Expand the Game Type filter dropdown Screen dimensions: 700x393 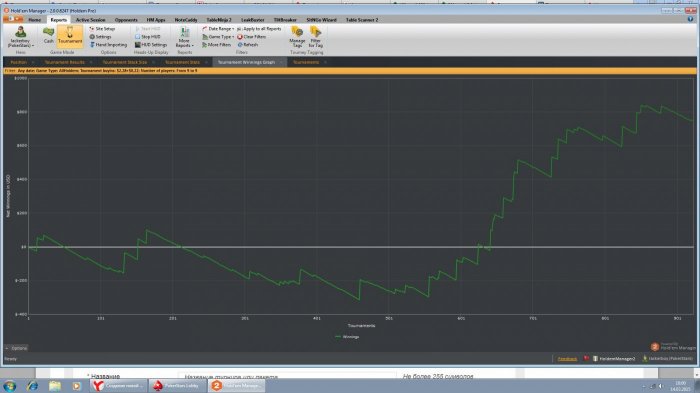tap(218, 37)
